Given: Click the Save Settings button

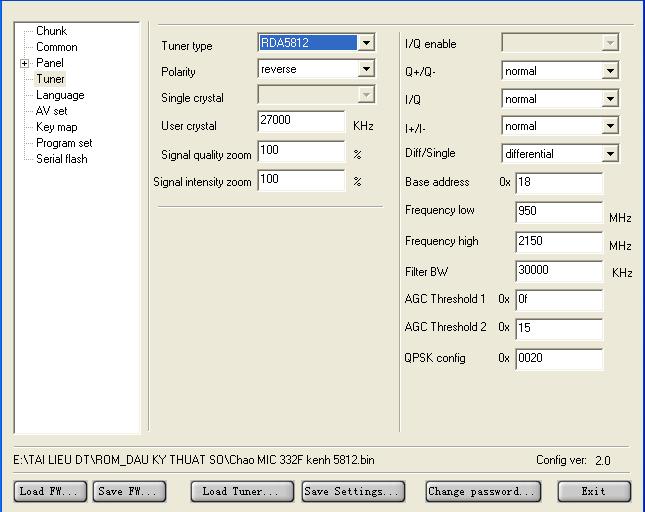Looking at the screenshot, I should (353, 491).
